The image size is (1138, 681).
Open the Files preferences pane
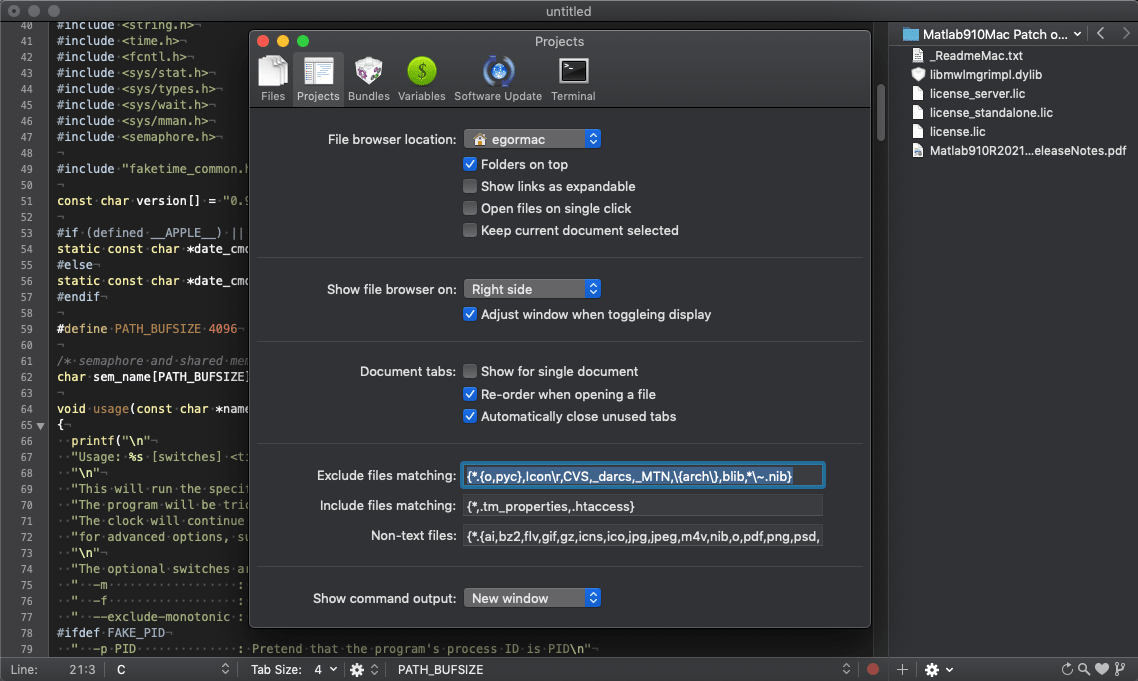273,79
